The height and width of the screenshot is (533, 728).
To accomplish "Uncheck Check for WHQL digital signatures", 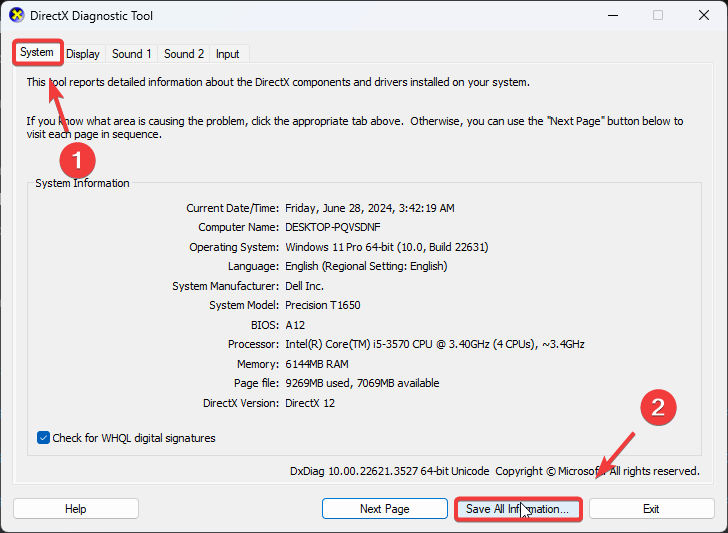I will pos(43,438).
